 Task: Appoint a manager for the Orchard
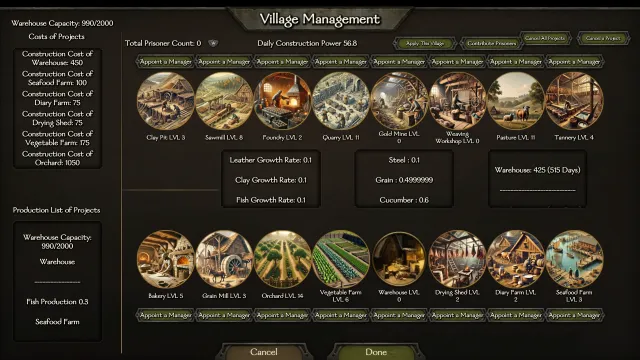pyautogui.click(x=282, y=315)
